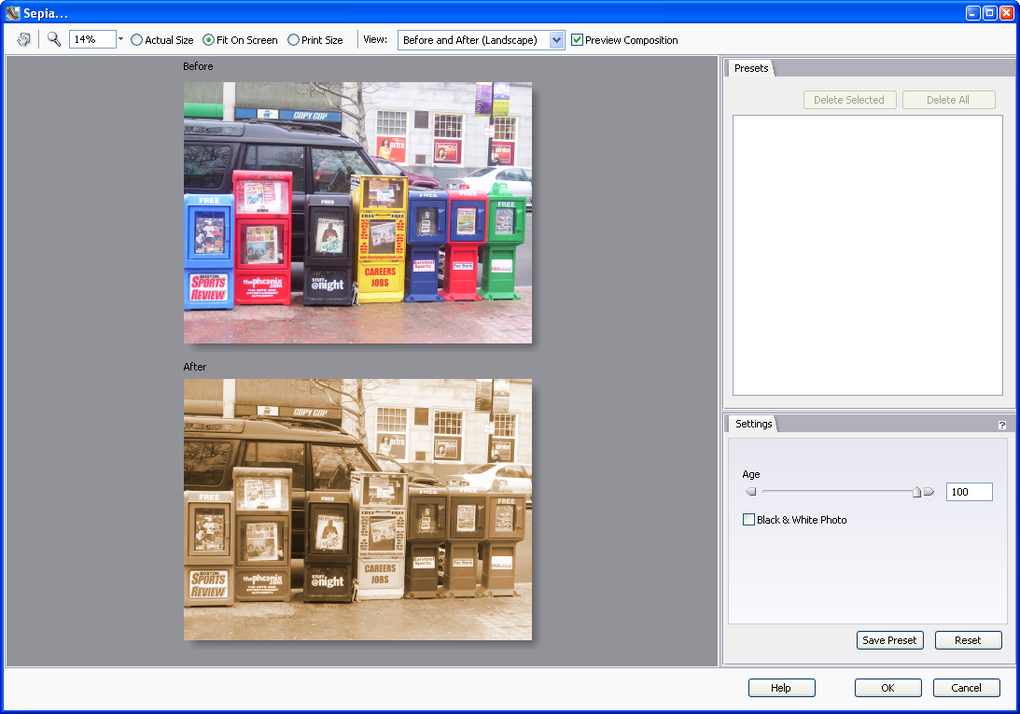Click the Sepia window title icon

(12, 12)
